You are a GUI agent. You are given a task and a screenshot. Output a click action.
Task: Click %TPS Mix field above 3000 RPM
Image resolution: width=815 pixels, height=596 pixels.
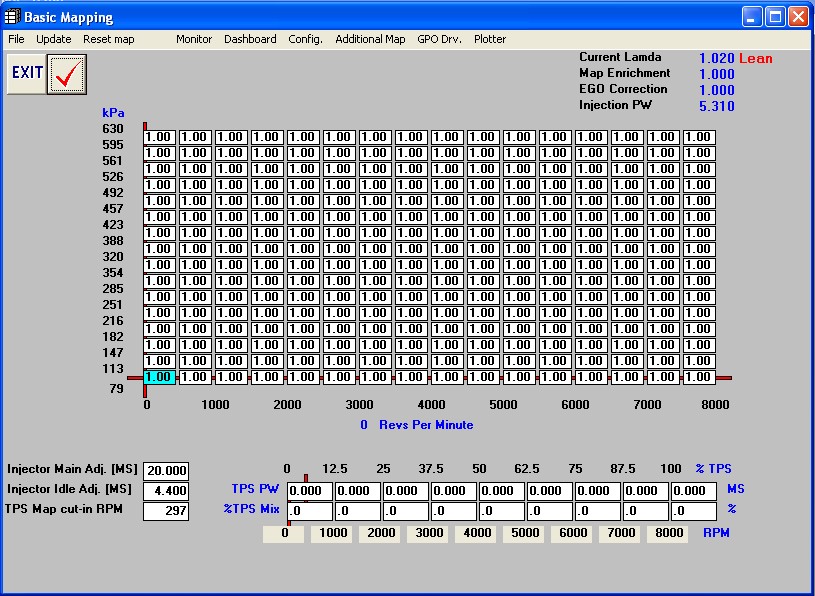453,511
